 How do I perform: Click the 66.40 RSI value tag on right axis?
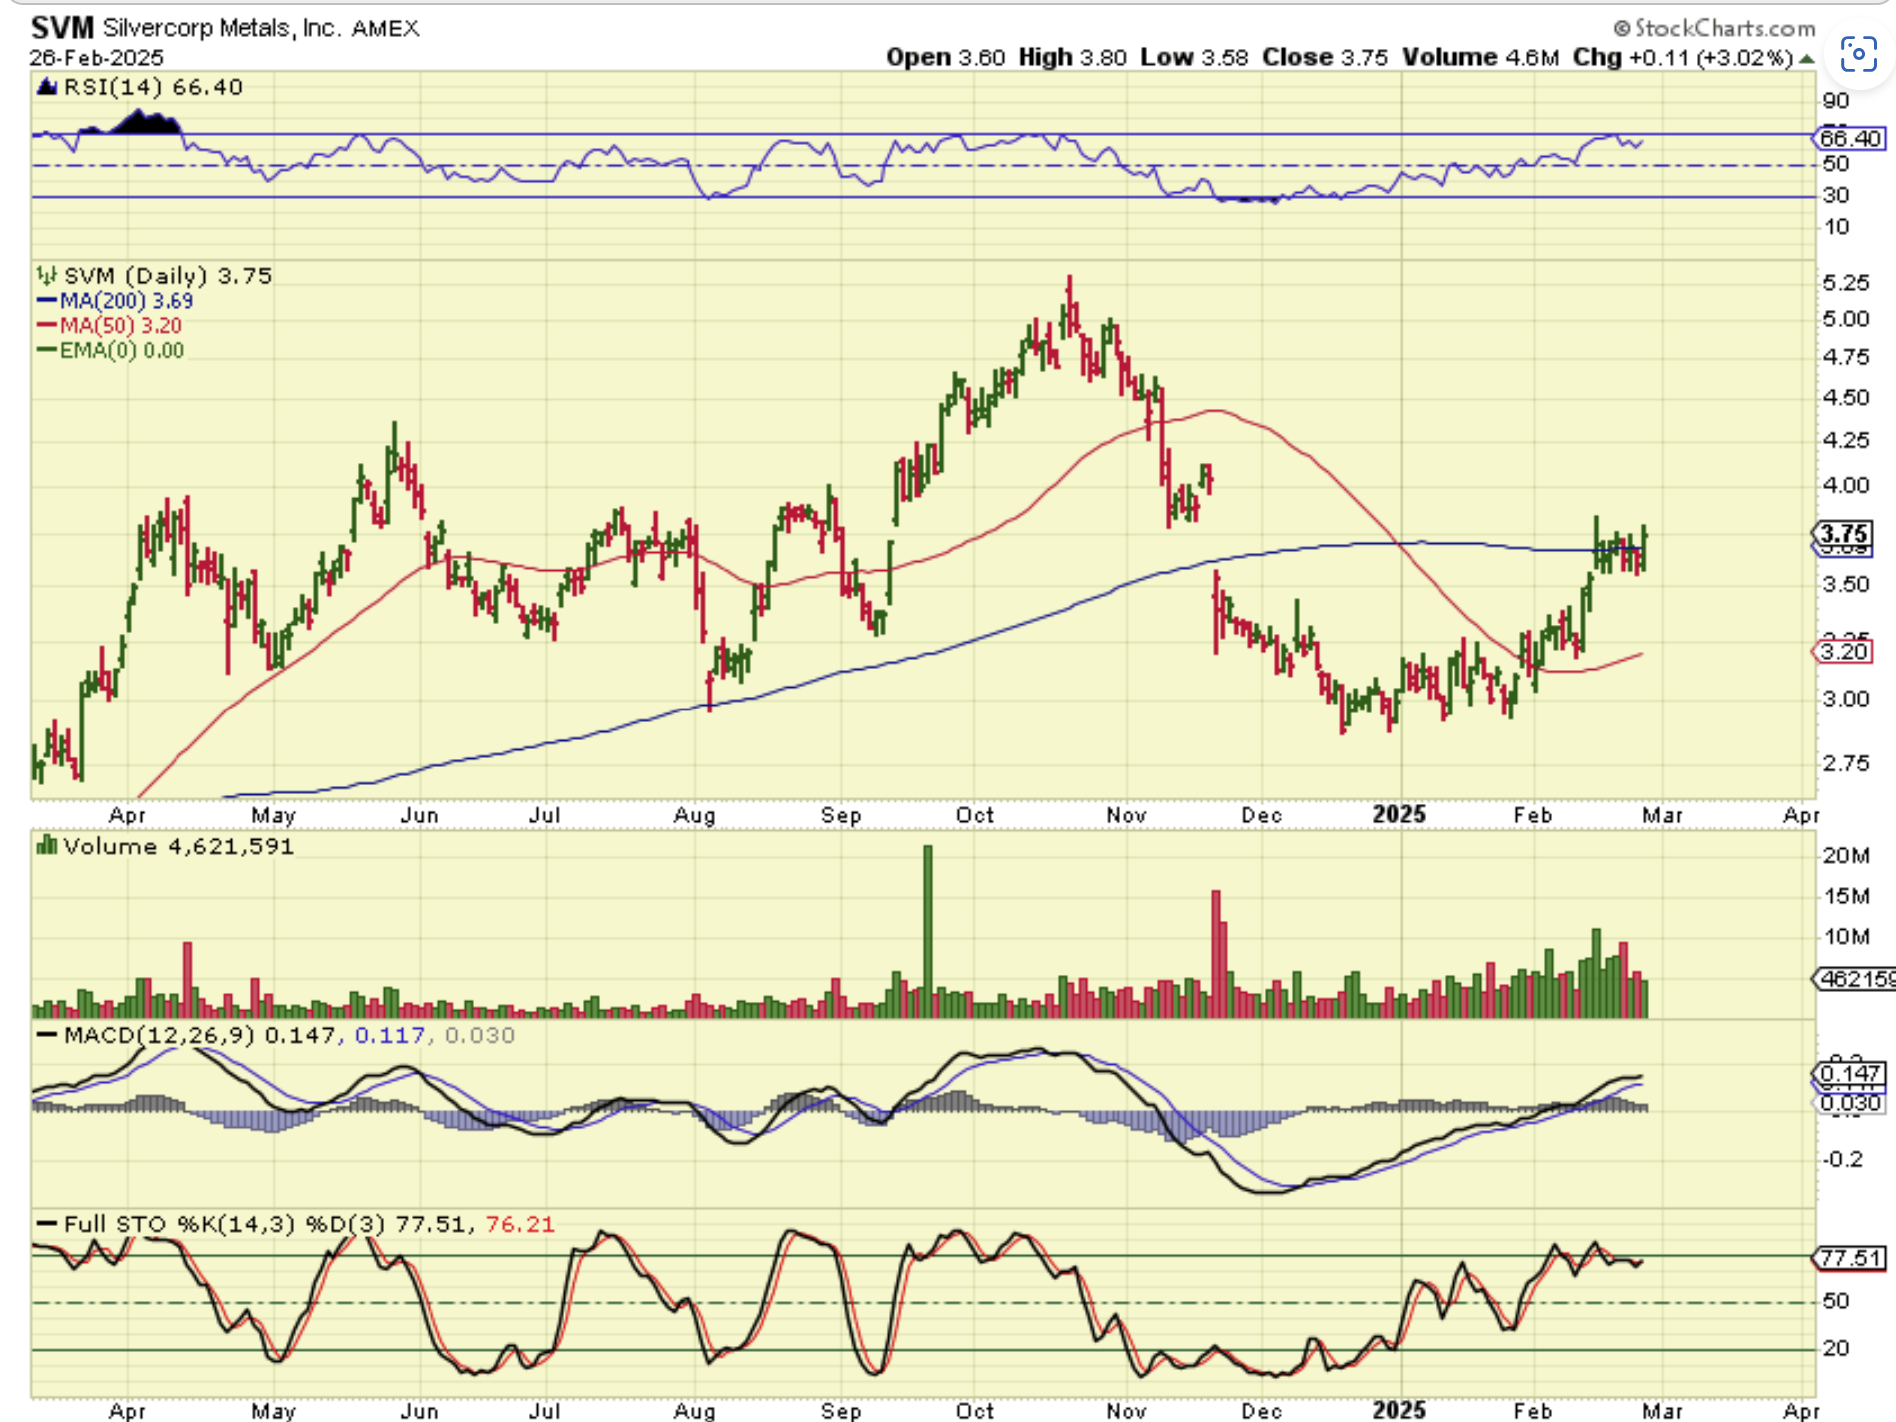click(1850, 138)
